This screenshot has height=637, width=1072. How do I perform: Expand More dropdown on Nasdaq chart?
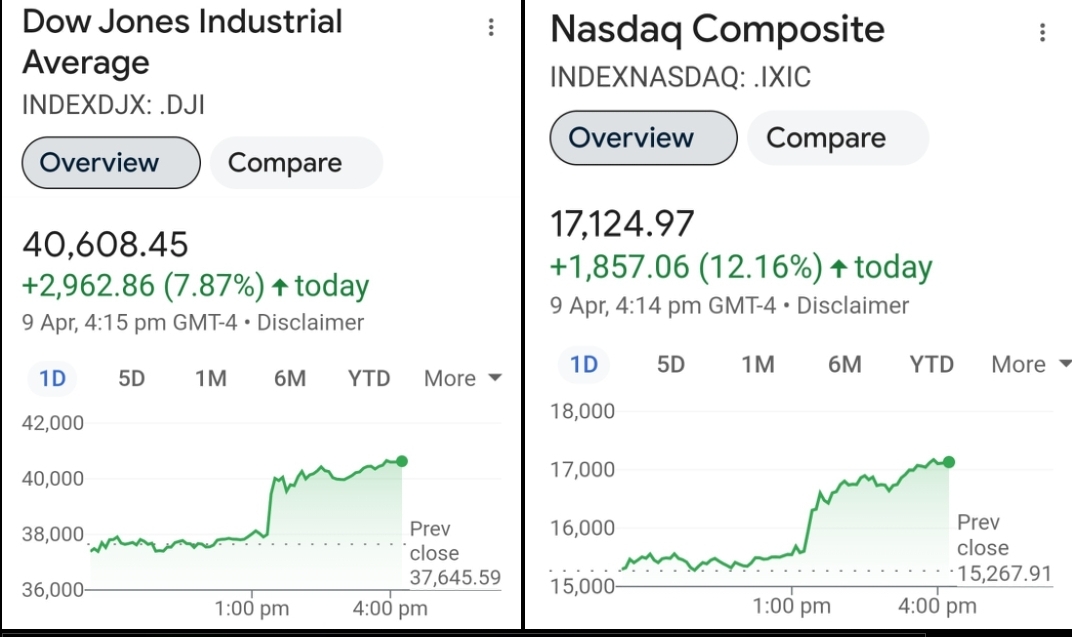[x=1030, y=364]
